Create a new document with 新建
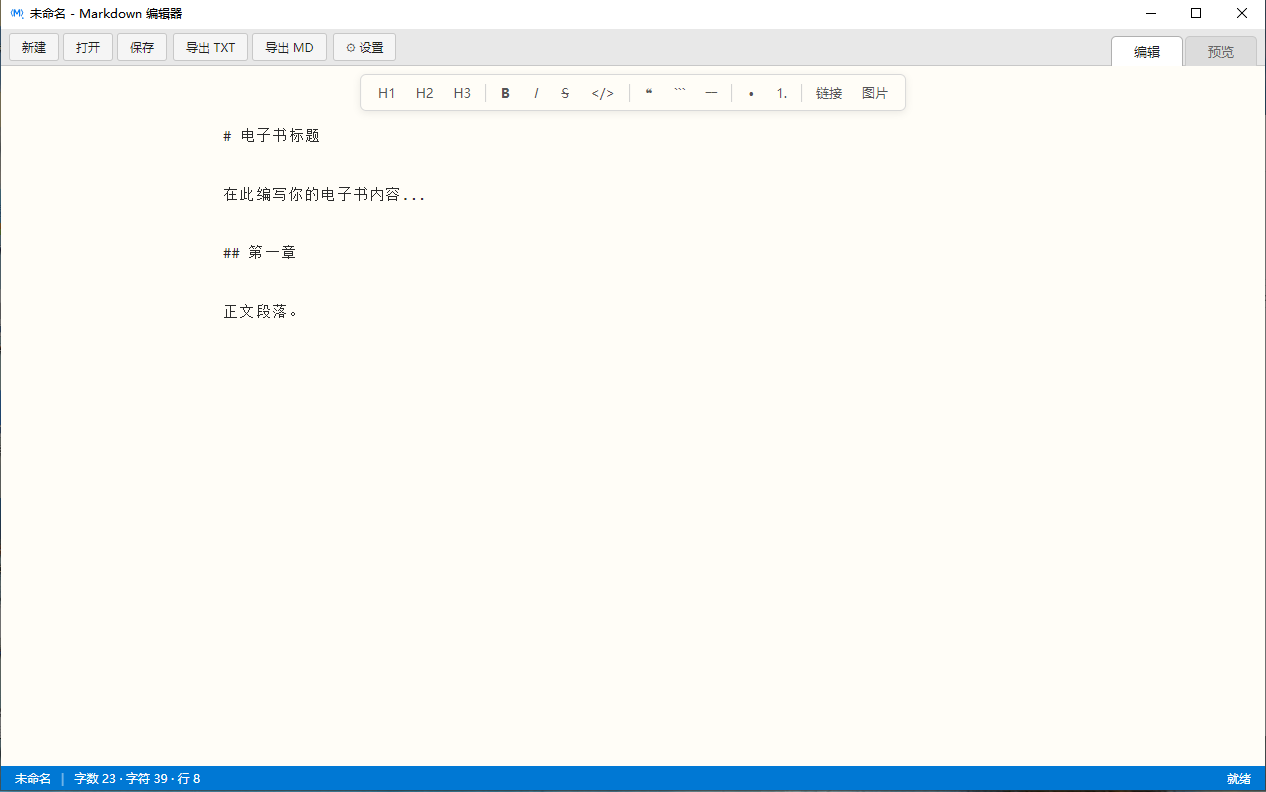This screenshot has height=792, width=1266. coord(34,47)
